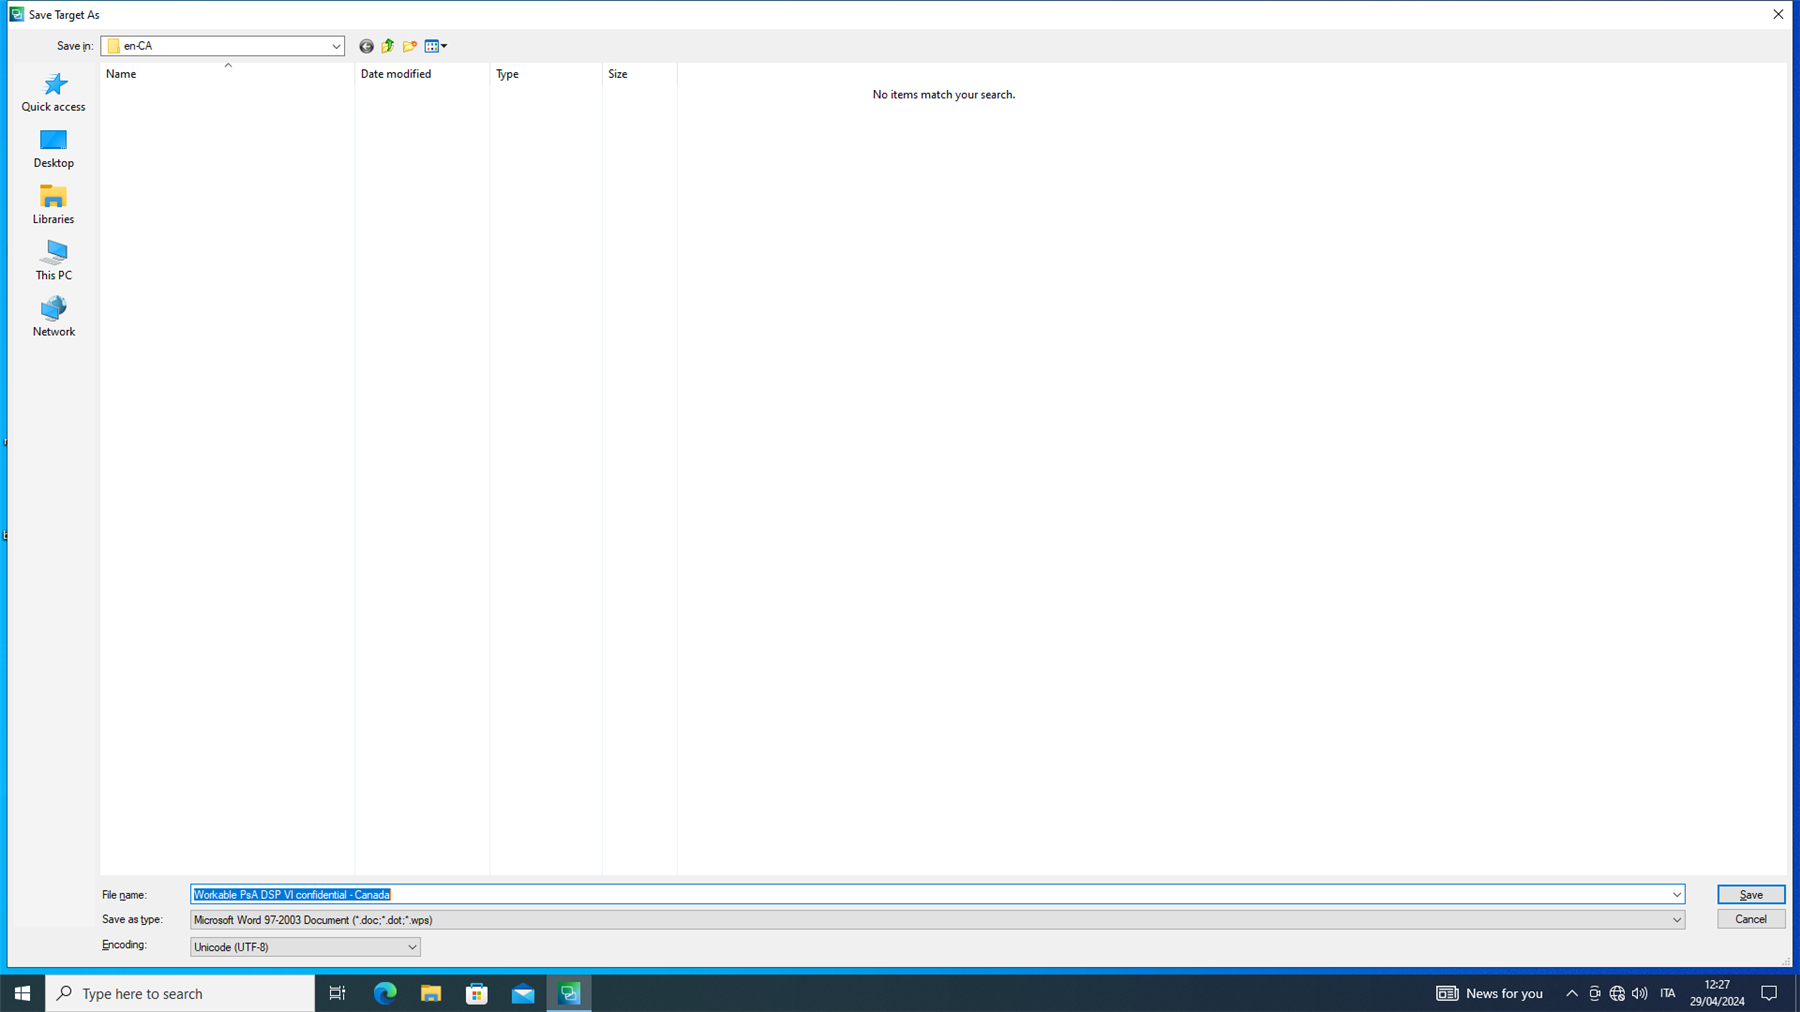Screen dimensions: 1800x1012
Task: Open the Mail app from the taskbar
Action: tap(523, 993)
